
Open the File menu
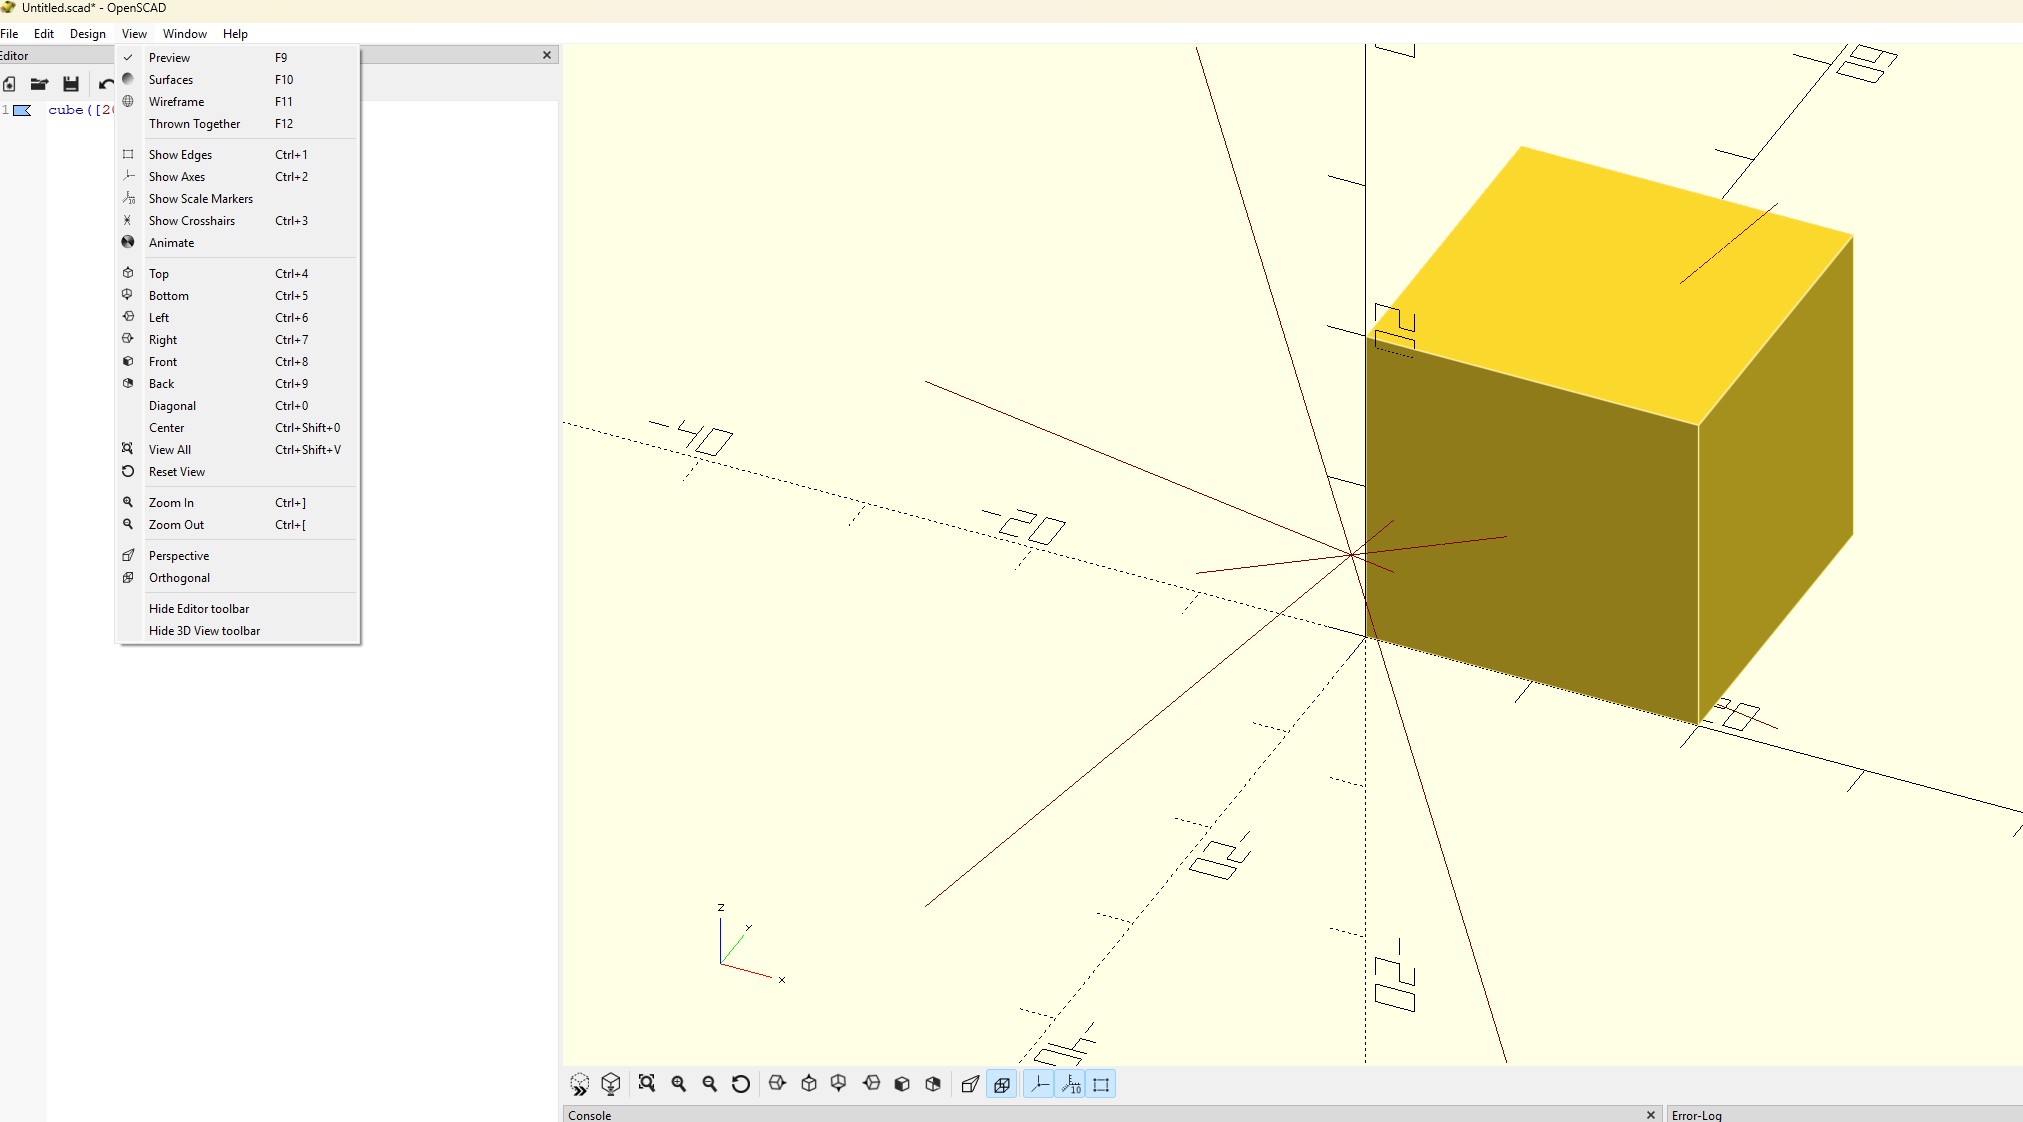pos(9,33)
